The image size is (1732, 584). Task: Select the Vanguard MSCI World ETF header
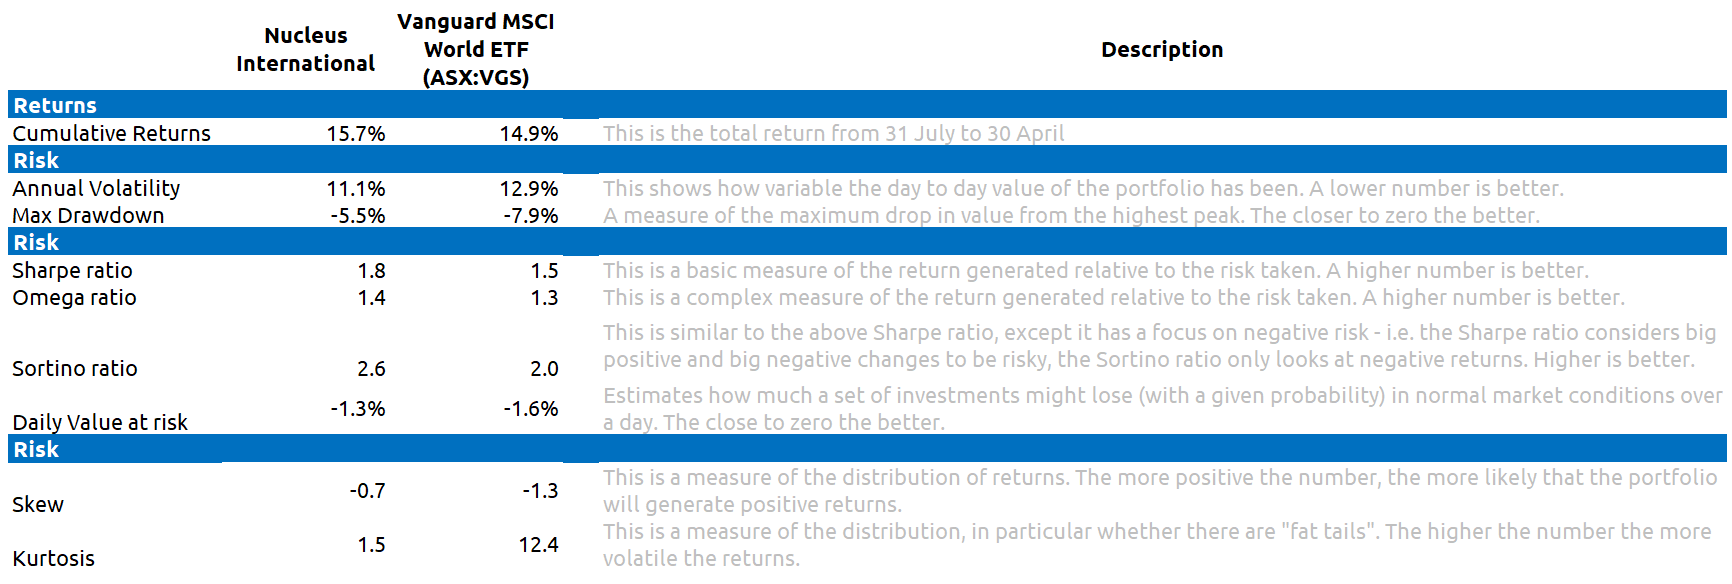pos(476,49)
